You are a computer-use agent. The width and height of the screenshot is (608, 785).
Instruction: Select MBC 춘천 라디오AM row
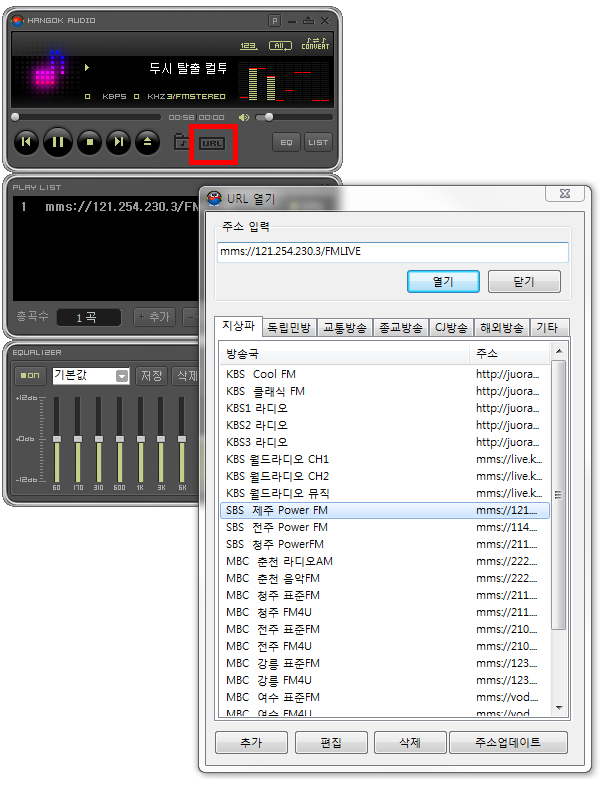click(x=385, y=562)
